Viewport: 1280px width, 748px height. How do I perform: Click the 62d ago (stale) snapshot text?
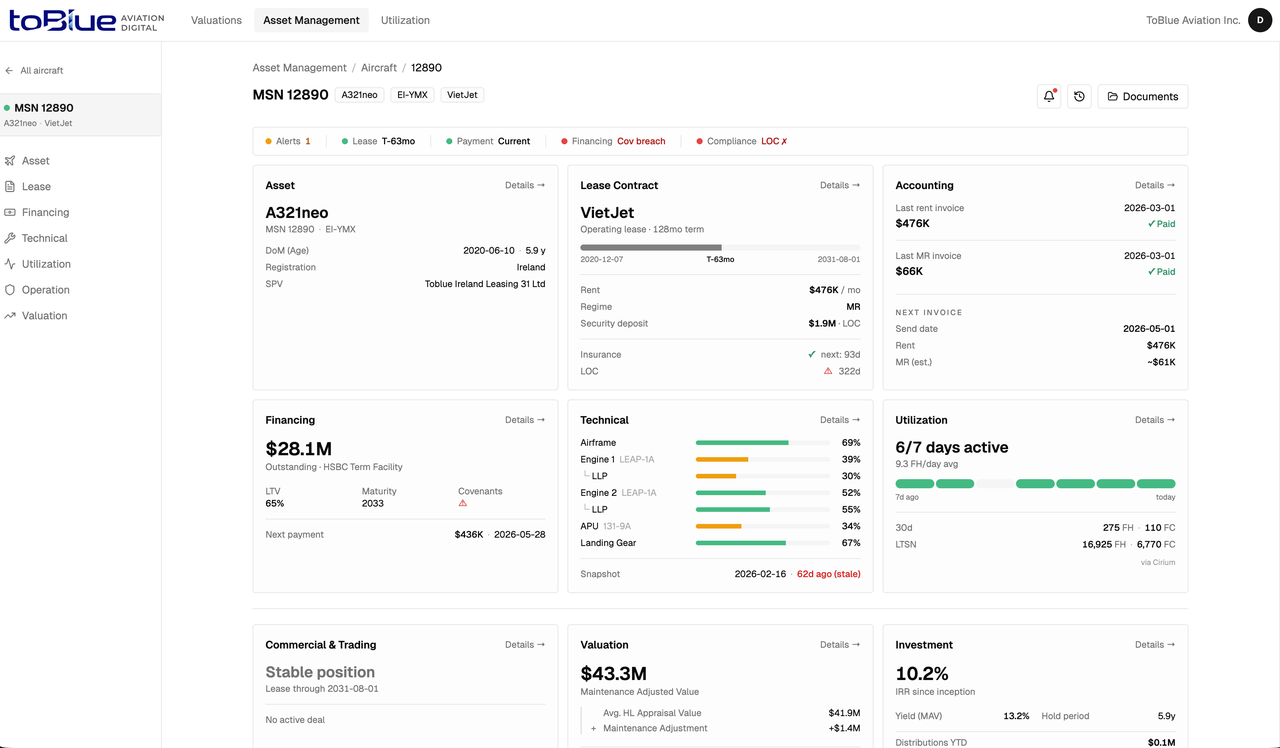point(828,574)
